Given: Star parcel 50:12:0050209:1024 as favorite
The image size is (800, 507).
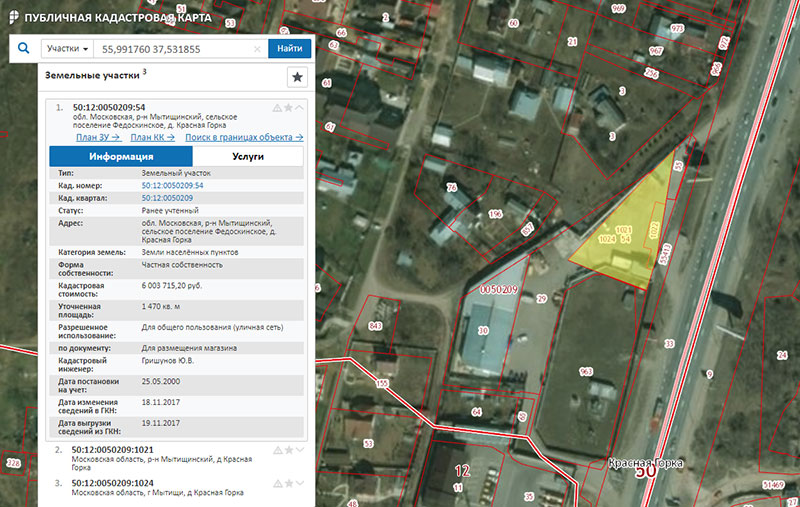Looking at the screenshot, I should tap(288, 484).
